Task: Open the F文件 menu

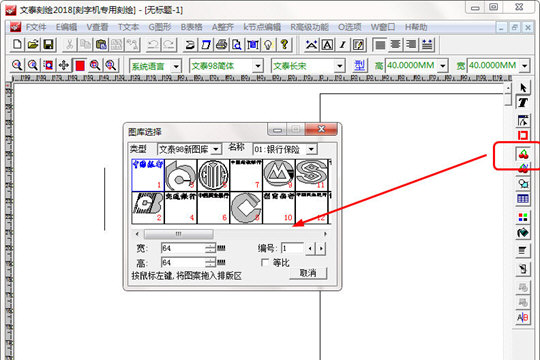Action: click(36, 27)
